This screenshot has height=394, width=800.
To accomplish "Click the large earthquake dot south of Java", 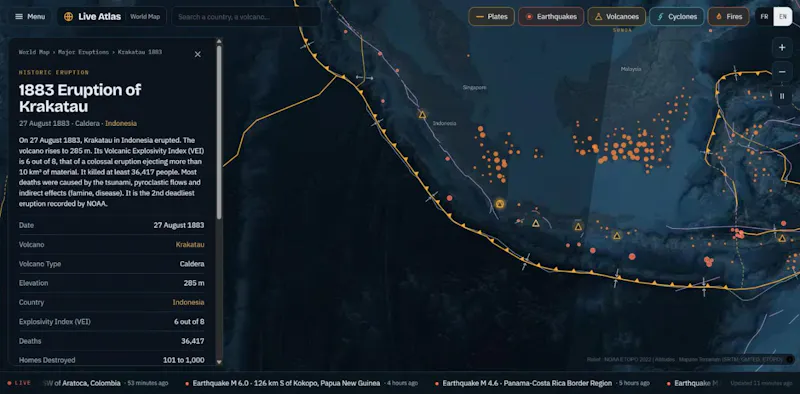I will click(x=632, y=257).
